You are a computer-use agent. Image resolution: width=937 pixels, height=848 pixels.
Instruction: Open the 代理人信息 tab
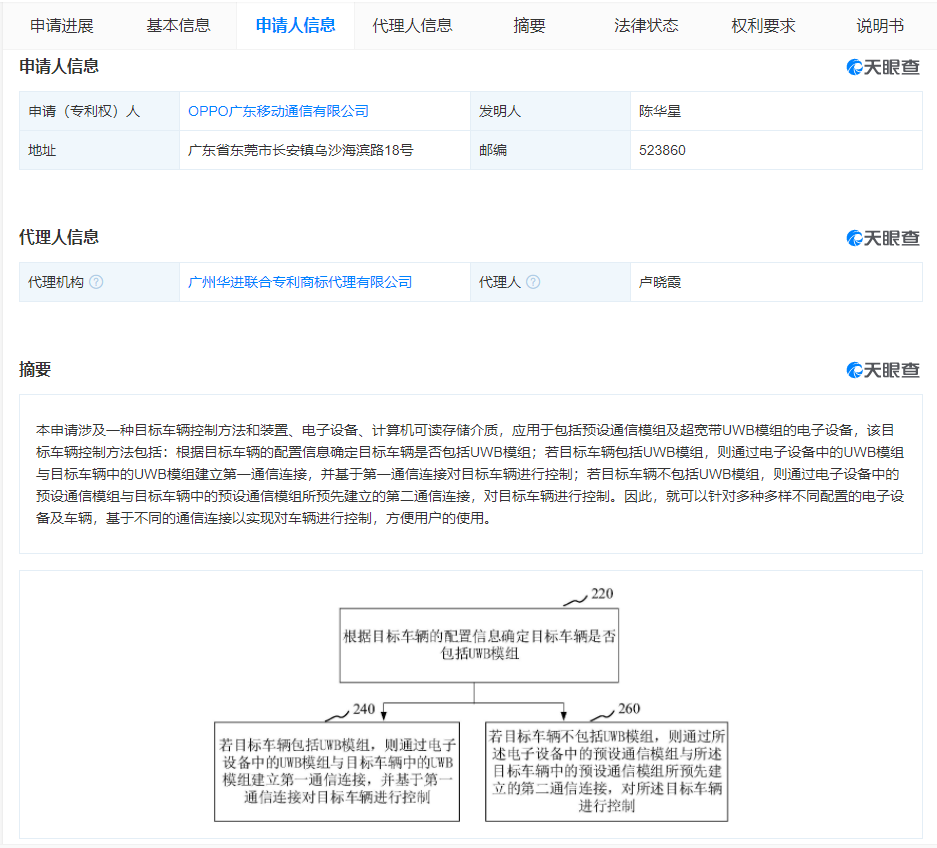pyautogui.click(x=412, y=26)
